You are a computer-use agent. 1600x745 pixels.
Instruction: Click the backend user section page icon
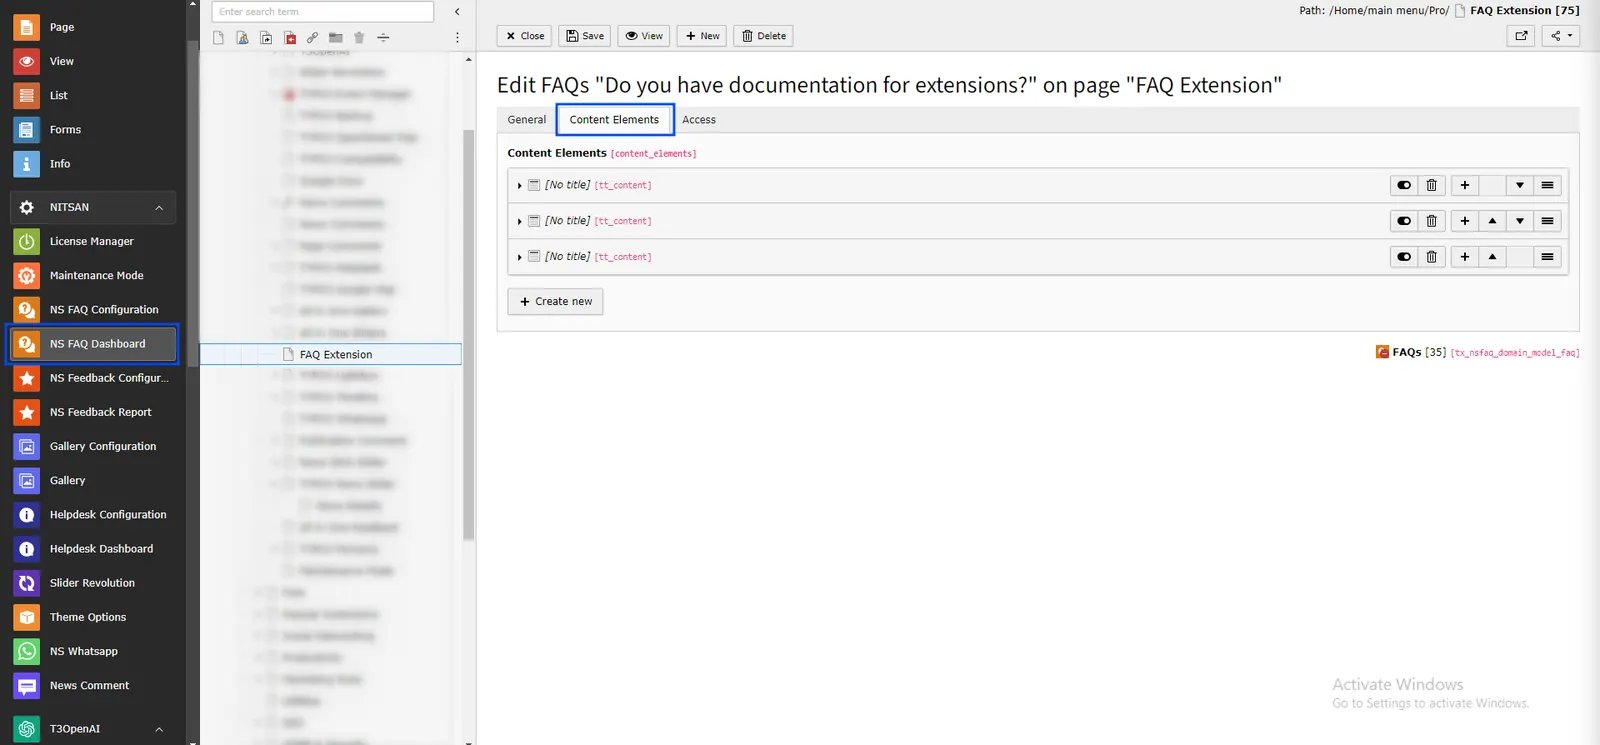pyautogui.click(x=242, y=38)
